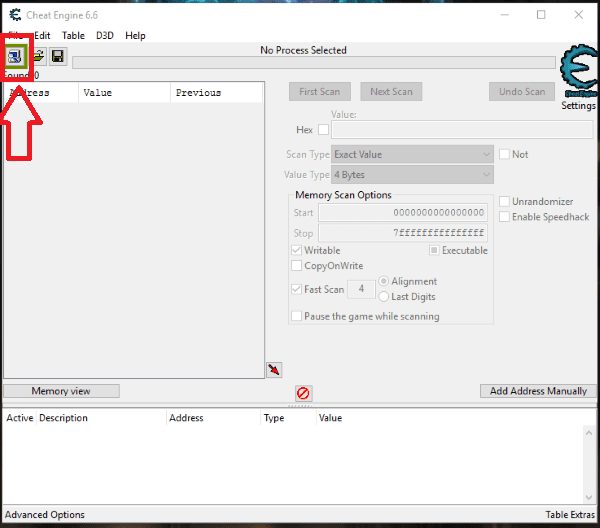Click the Stop address field
Viewport: 600px width, 528px height.
point(403,233)
